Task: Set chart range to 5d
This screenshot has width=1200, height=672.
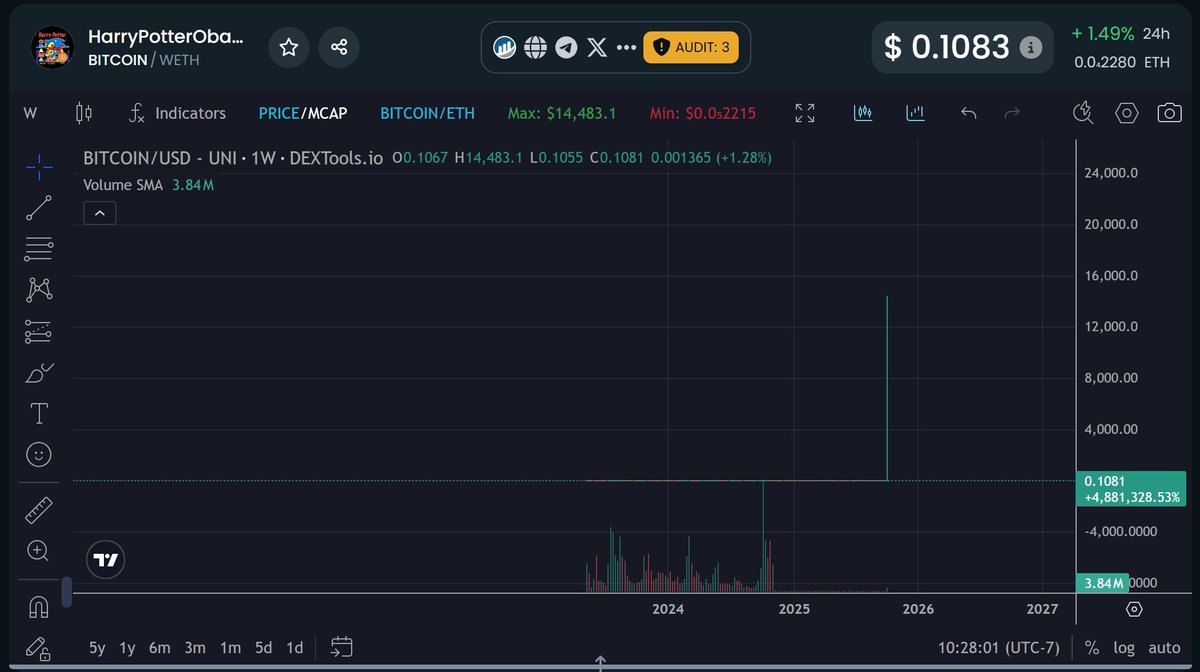Action: (263, 647)
